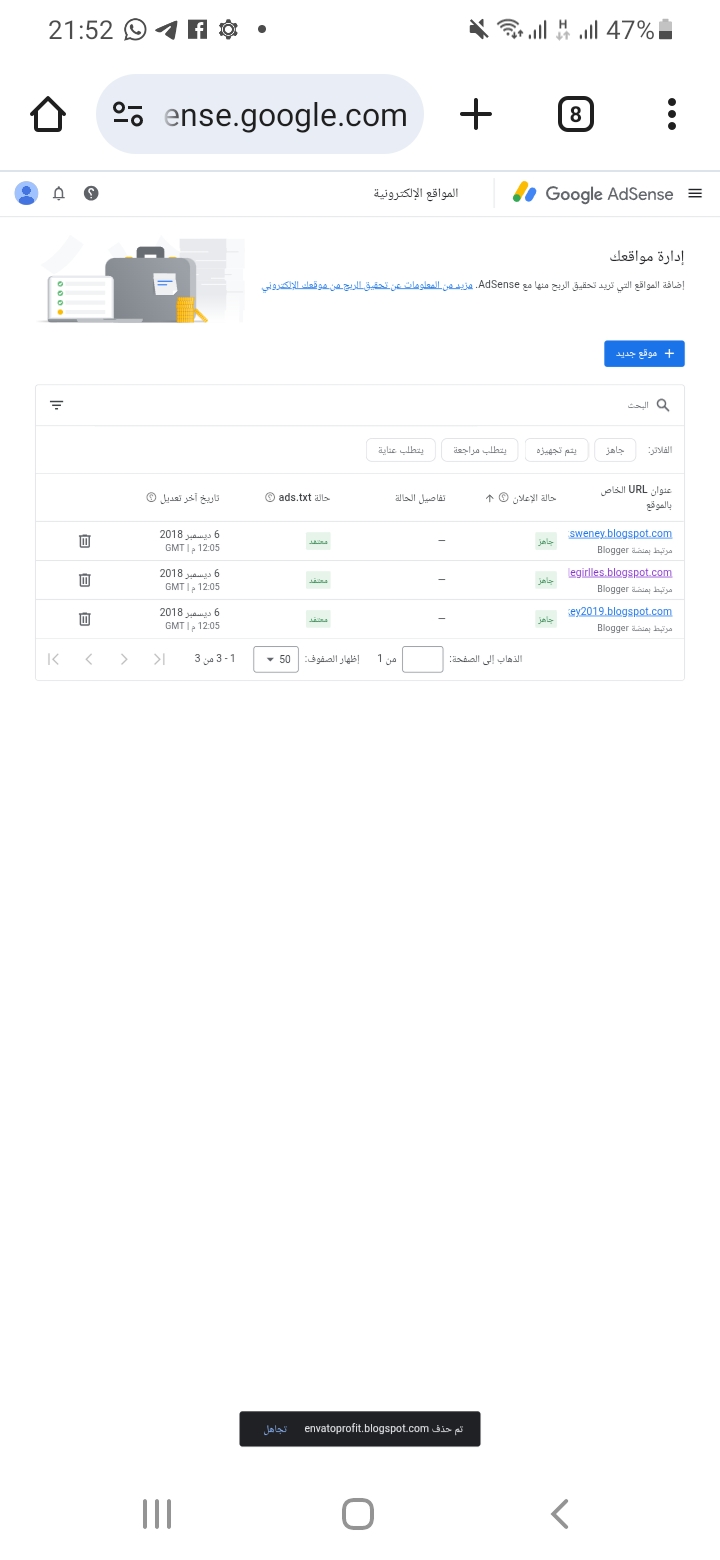Image resolution: width=720 pixels, height=1560 pixels.
Task: Open the Chrome three-dot overflow menu
Action: (x=672, y=115)
